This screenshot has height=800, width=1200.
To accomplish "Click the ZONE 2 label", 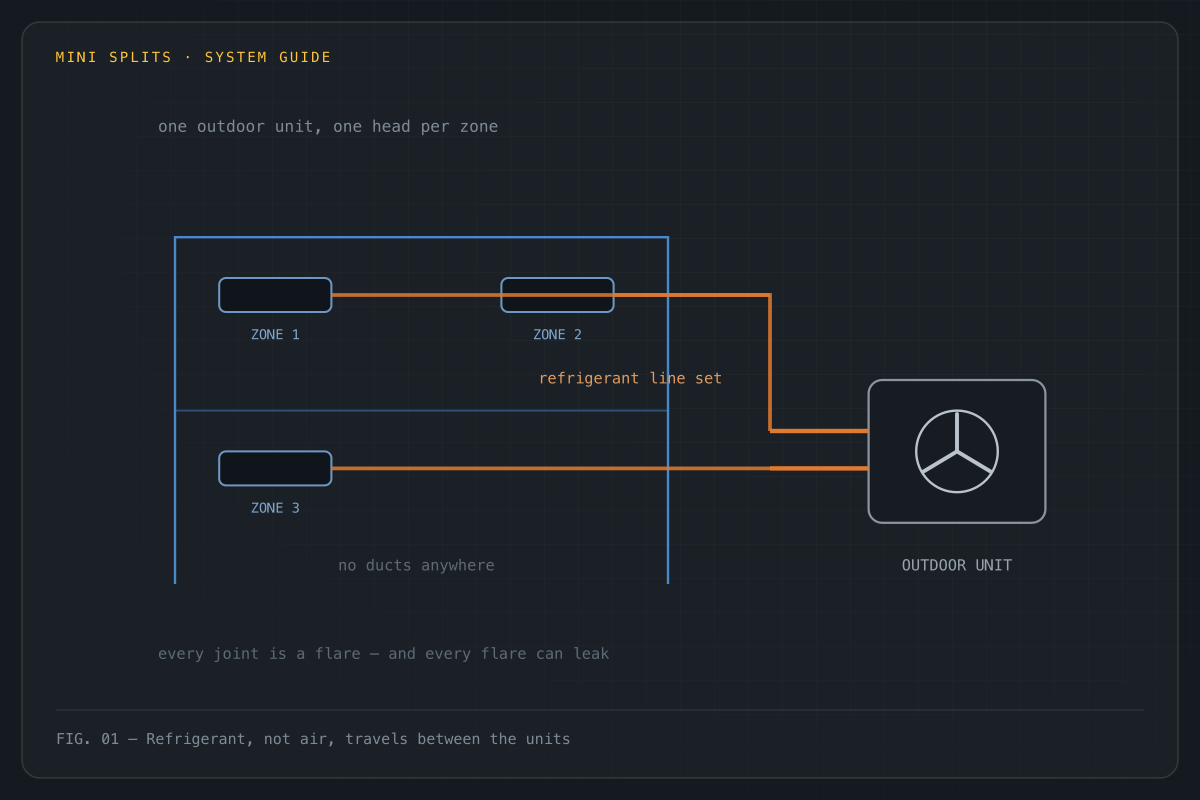I will point(557,335).
